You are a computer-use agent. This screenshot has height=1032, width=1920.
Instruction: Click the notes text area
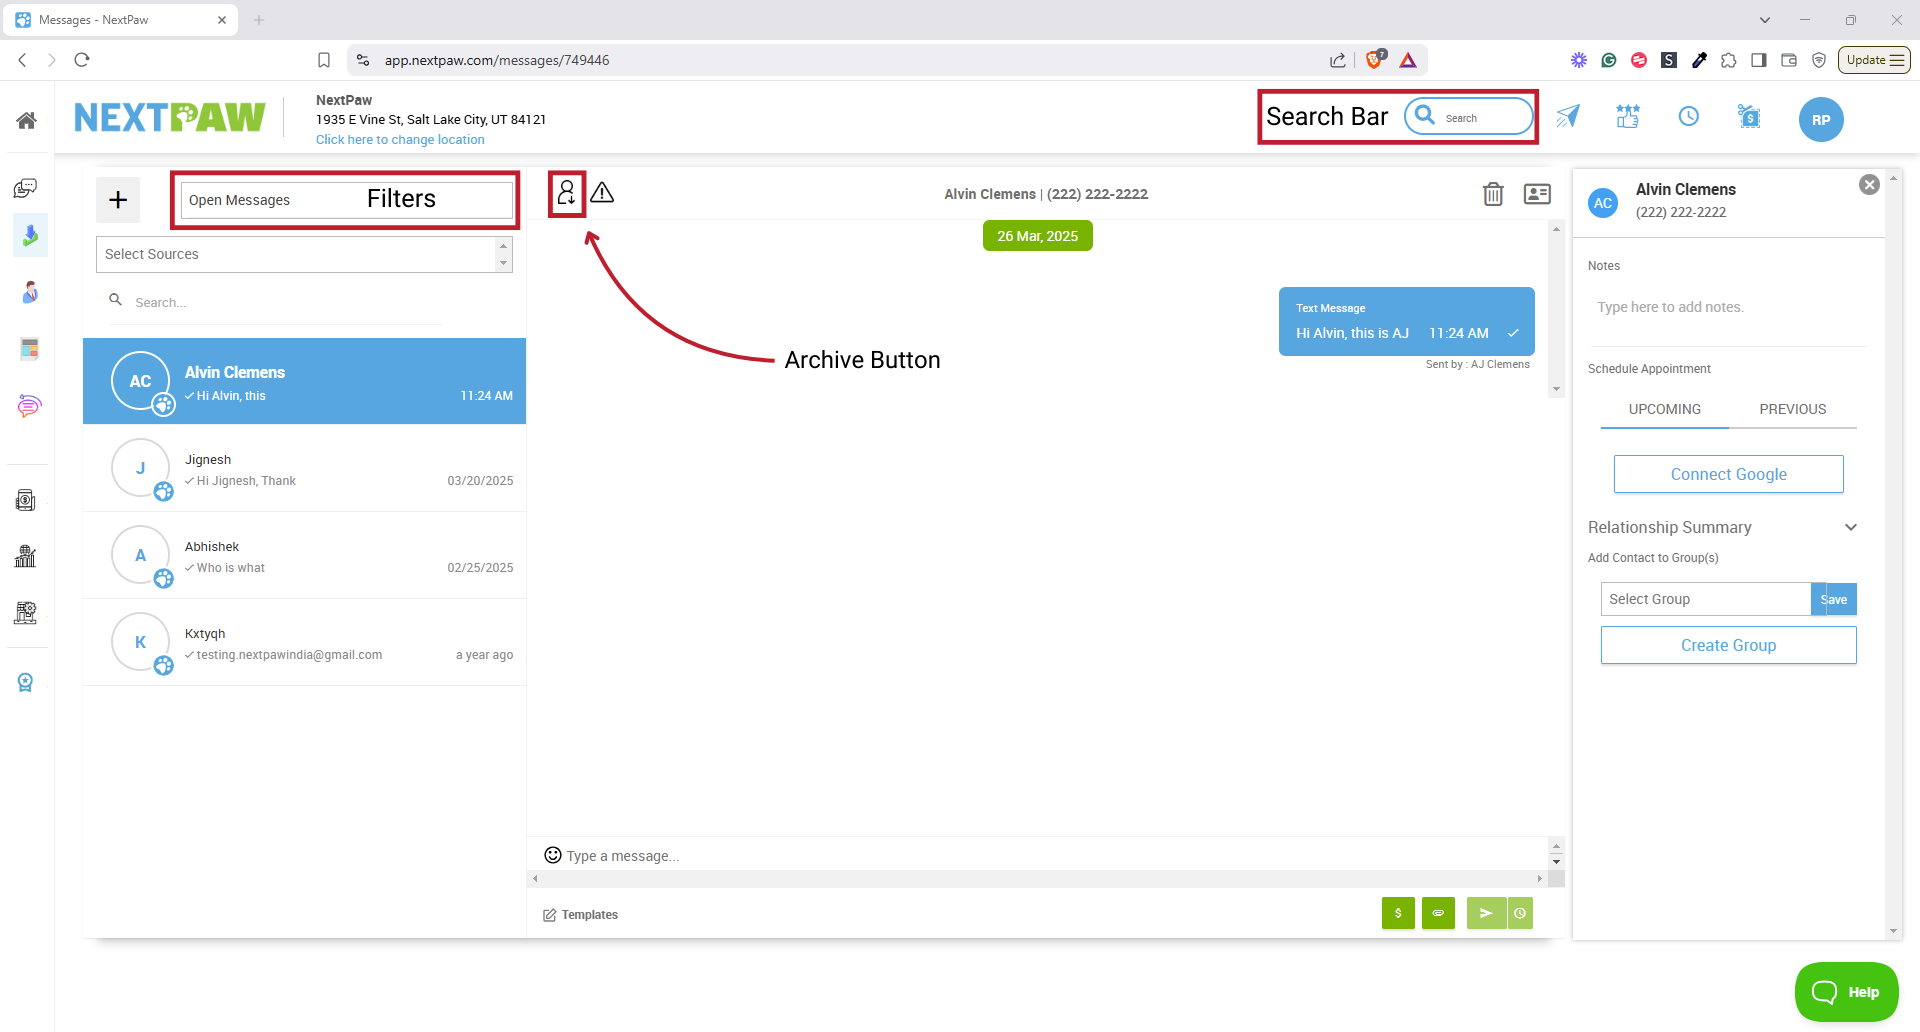click(x=1727, y=307)
